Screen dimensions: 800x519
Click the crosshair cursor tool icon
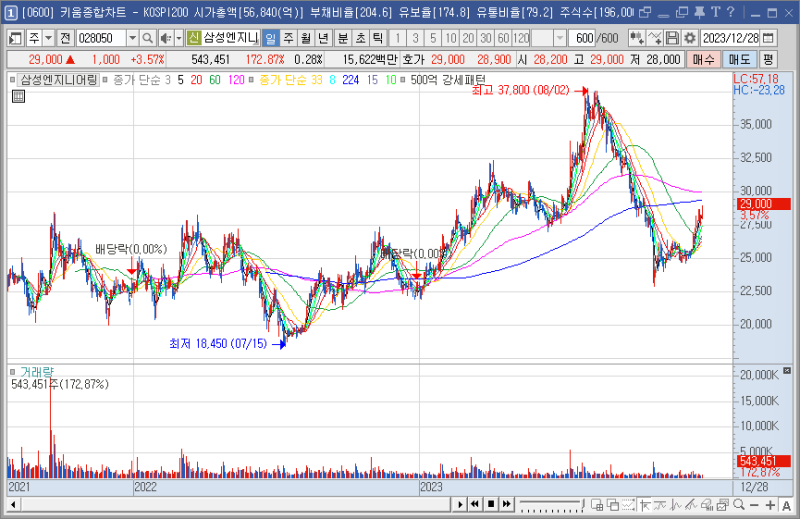(x=645, y=505)
